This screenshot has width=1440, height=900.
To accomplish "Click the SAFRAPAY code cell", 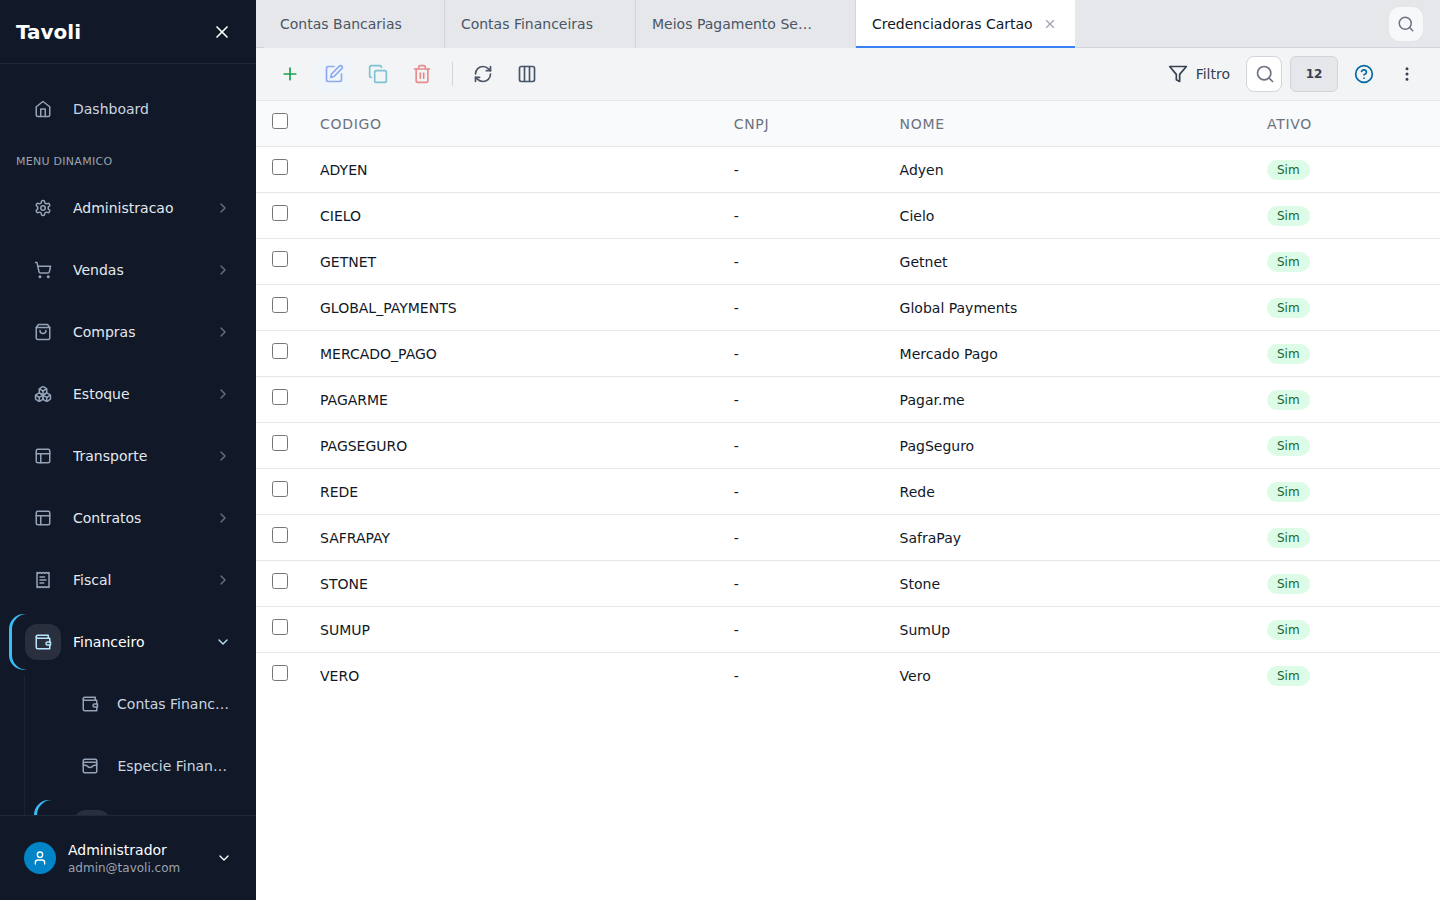I will [355, 538].
